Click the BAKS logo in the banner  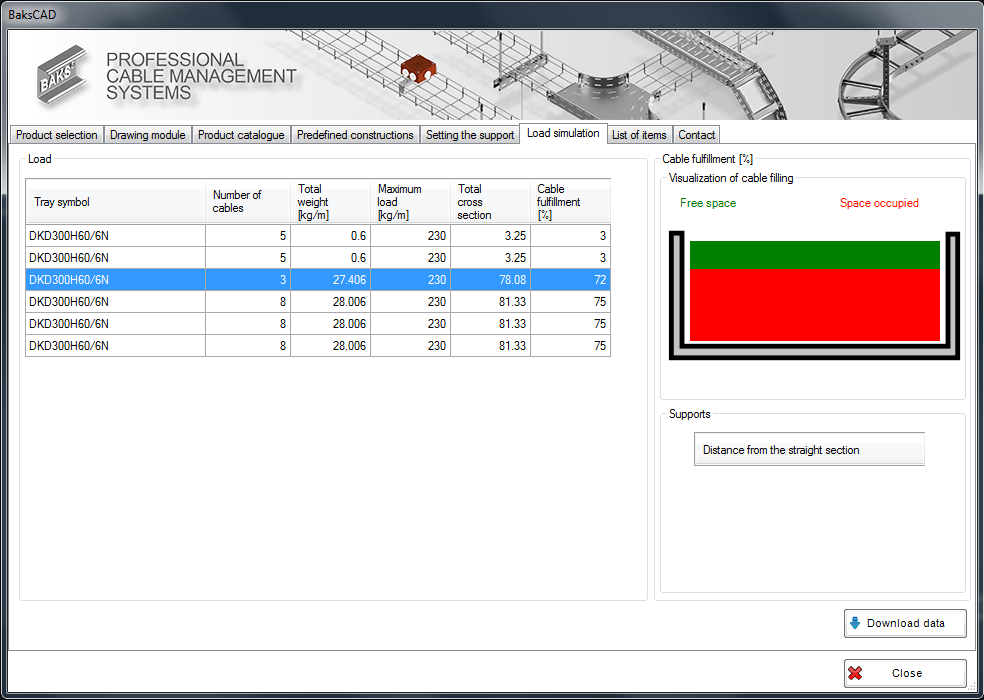tap(62, 73)
